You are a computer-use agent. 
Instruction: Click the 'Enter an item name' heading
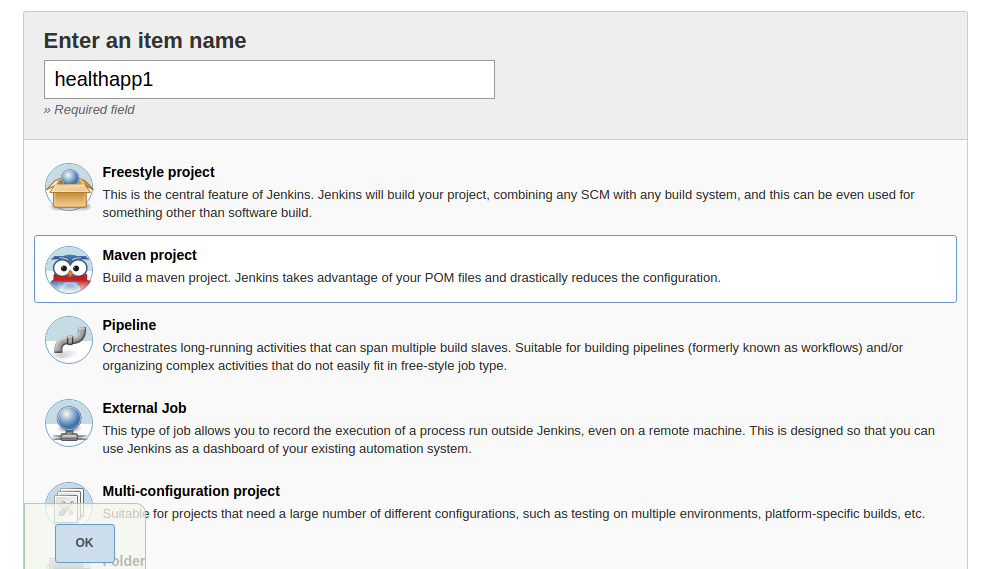coord(145,40)
